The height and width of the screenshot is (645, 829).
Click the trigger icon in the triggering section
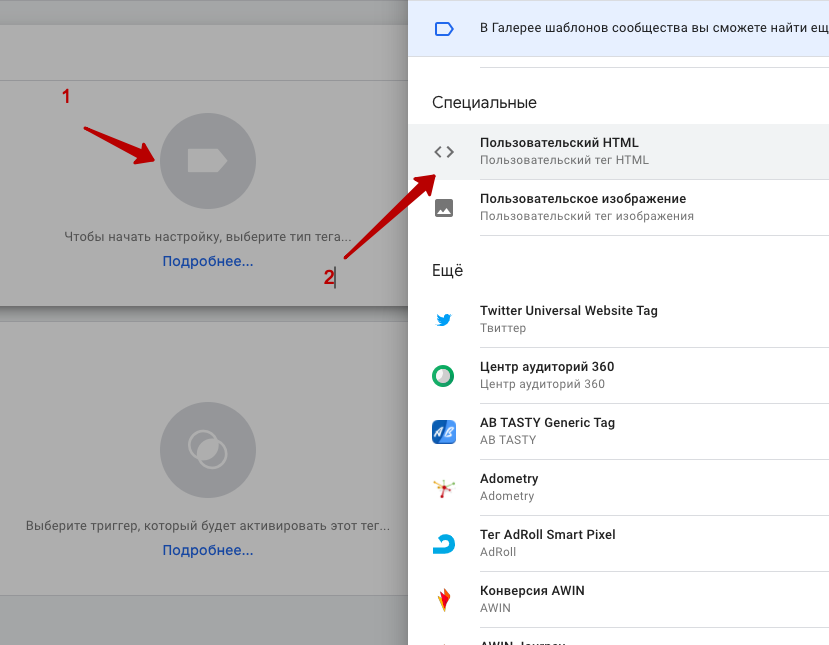click(x=208, y=450)
